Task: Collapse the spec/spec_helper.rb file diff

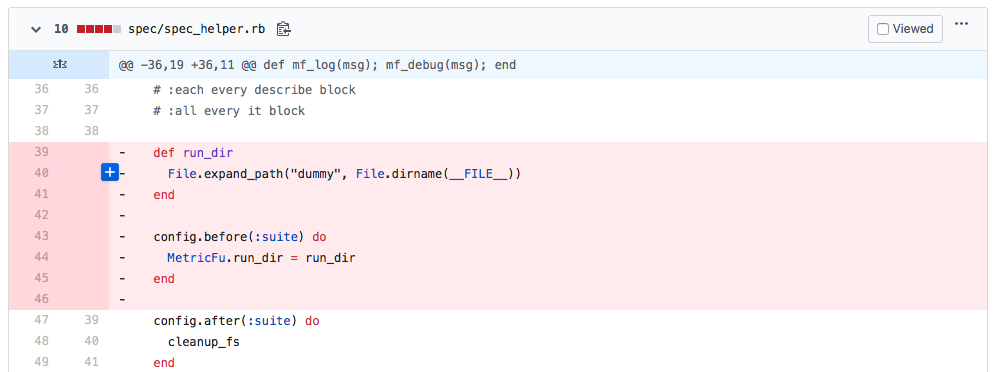Action: [x=36, y=29]
